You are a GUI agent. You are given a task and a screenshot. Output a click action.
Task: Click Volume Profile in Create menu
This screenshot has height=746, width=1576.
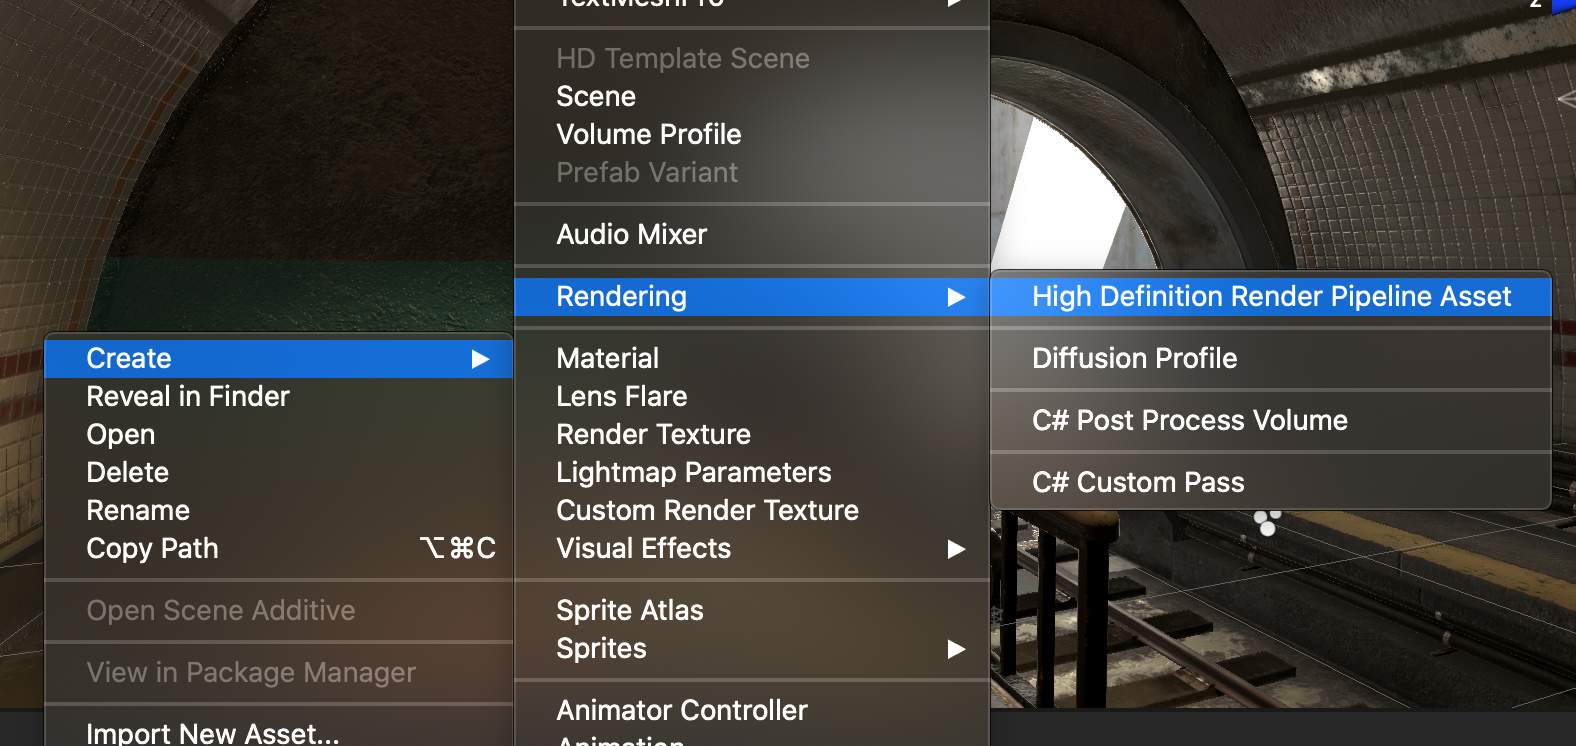[x=648, y=135]
